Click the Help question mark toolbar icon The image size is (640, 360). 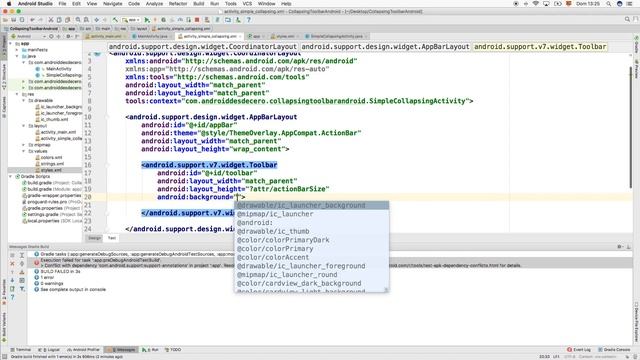(x=249, y=20)
